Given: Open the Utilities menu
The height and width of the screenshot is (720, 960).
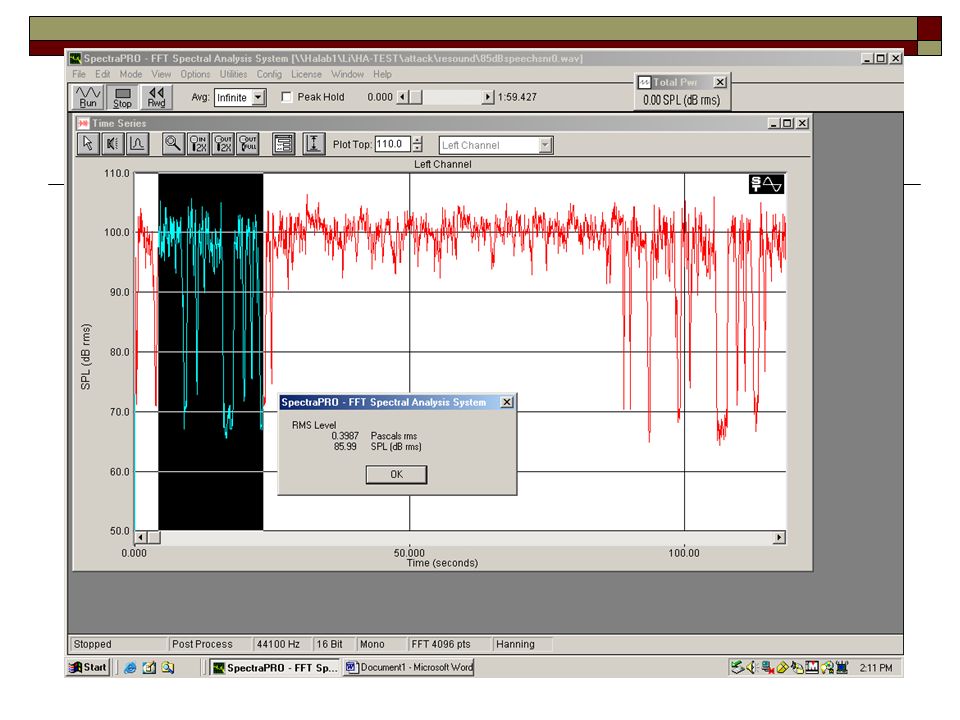Looking at the screenshot, I should click(x=233, y=74).
